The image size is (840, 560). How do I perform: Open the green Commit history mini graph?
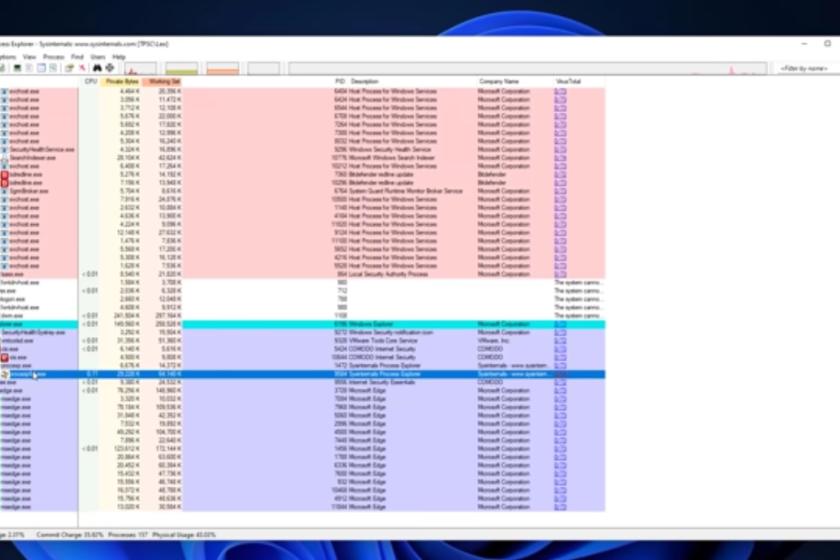(182, 69)
